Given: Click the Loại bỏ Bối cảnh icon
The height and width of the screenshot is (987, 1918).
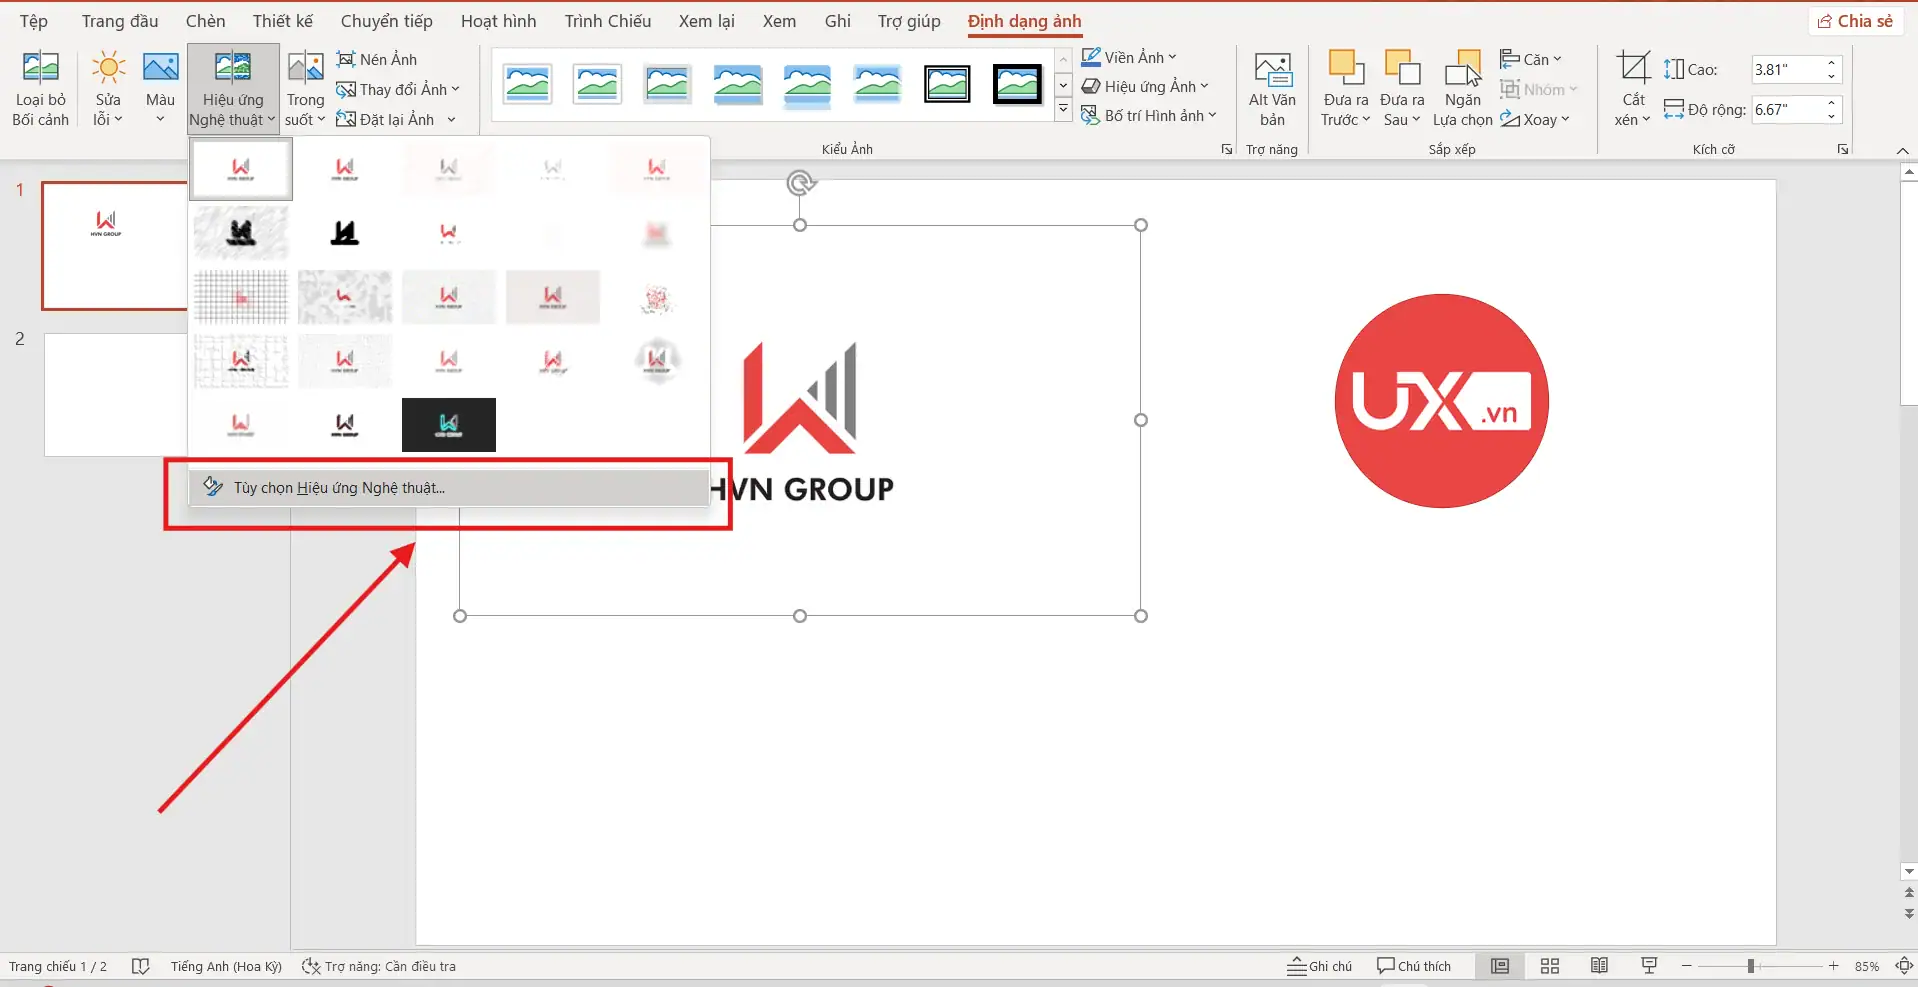Looking at the screenshot, I should (40, 89).
